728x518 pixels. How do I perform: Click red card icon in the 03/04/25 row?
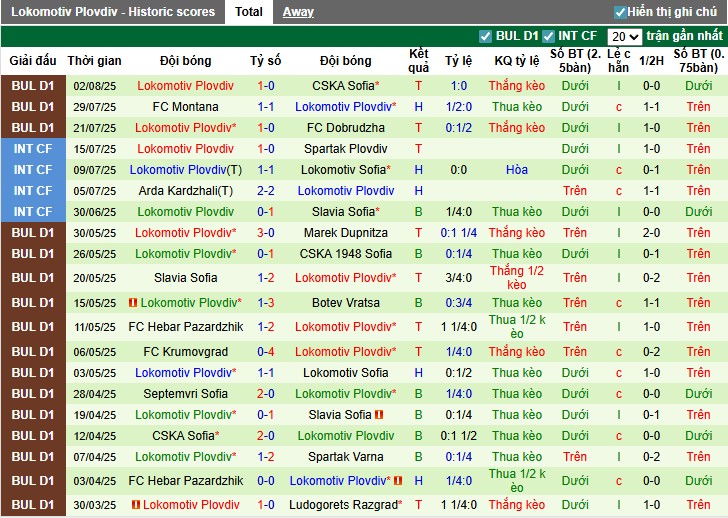[x=398, y=481]
